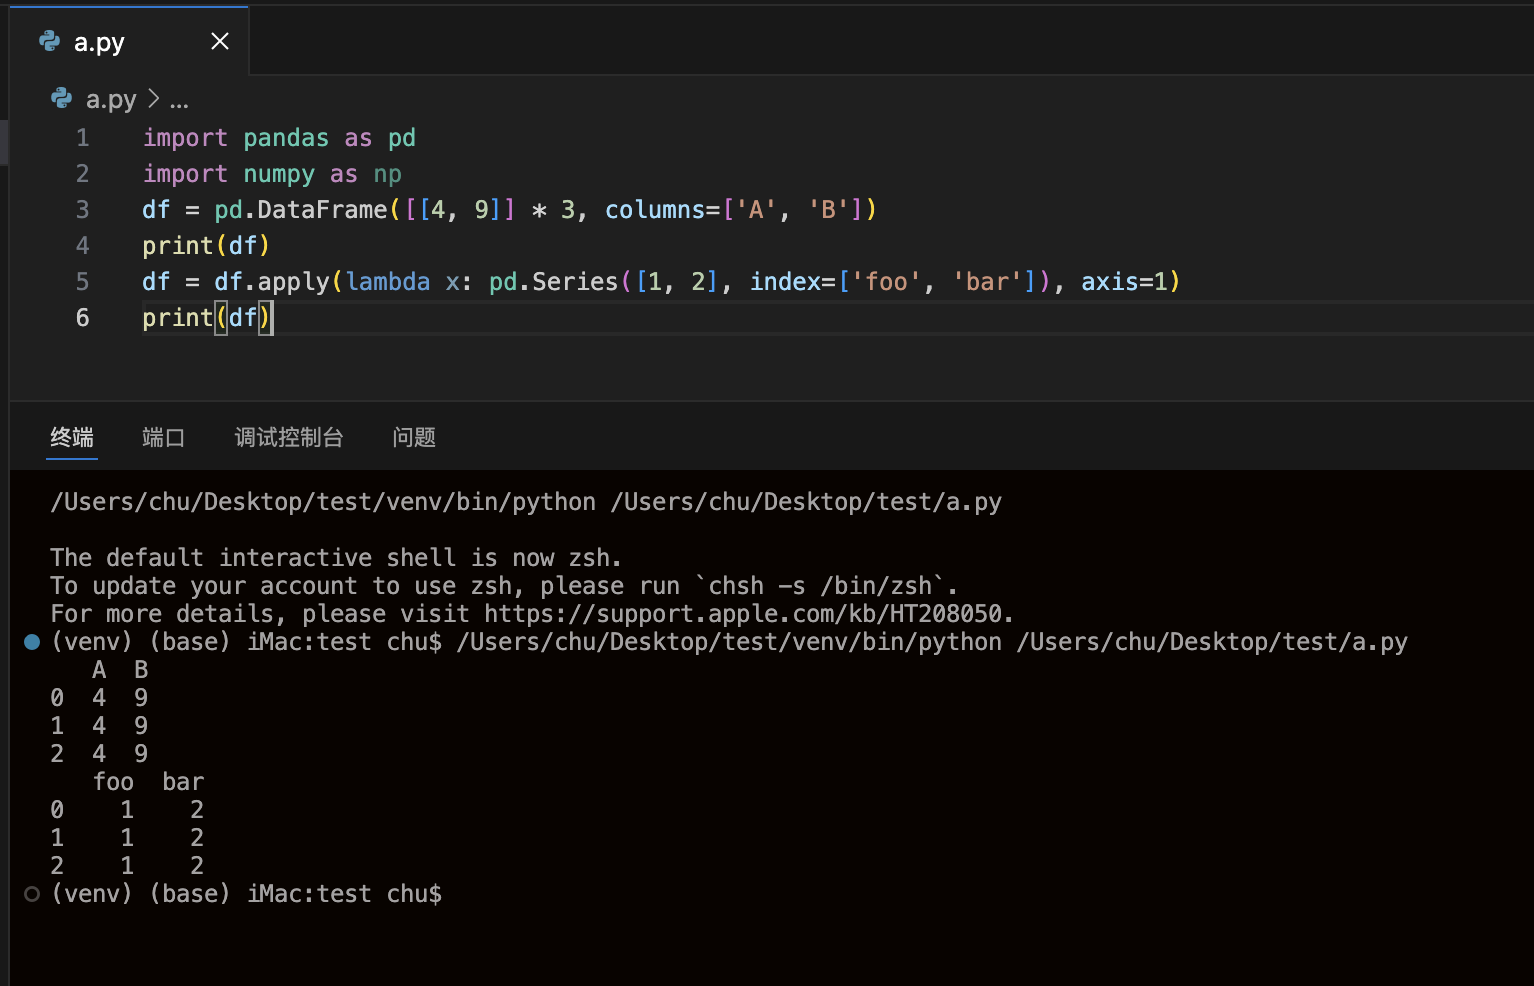Screen dimensions: 1534x986
Task: Click the Python icon in the breadcrumb bar
Action: tap(62, 98)
